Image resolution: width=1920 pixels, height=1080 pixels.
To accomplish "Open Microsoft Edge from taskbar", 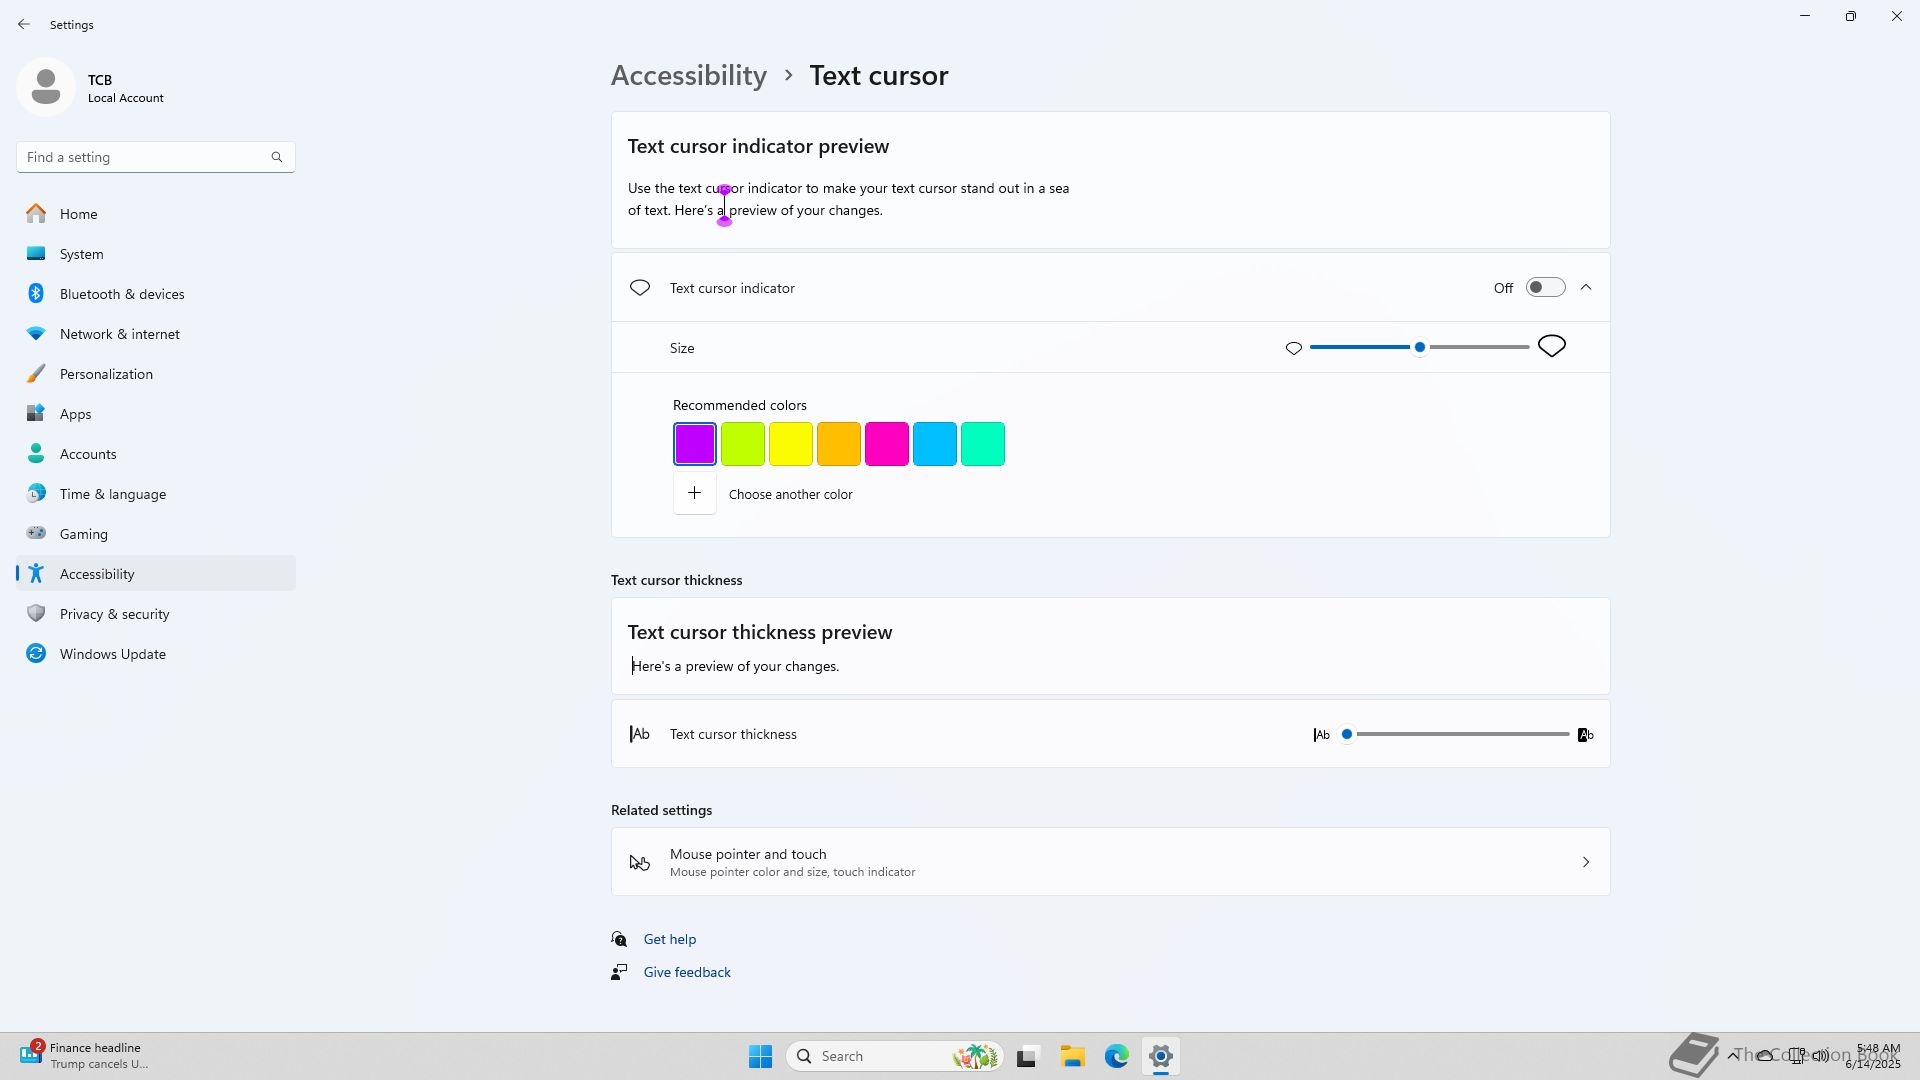I will (x=1116, y=1056).
